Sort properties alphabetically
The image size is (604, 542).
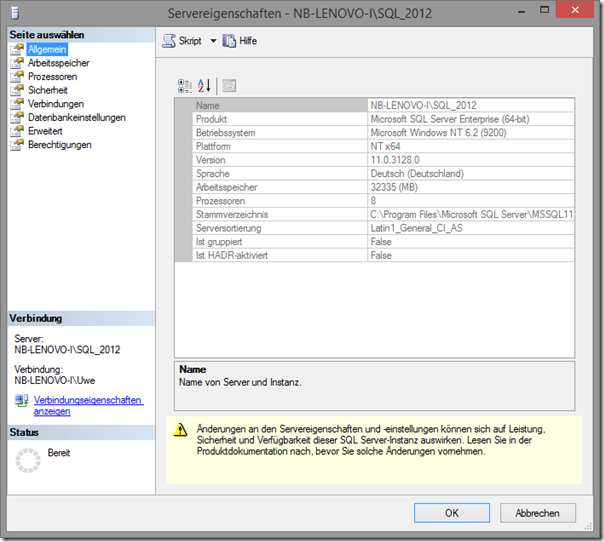[x=204, y=86]
